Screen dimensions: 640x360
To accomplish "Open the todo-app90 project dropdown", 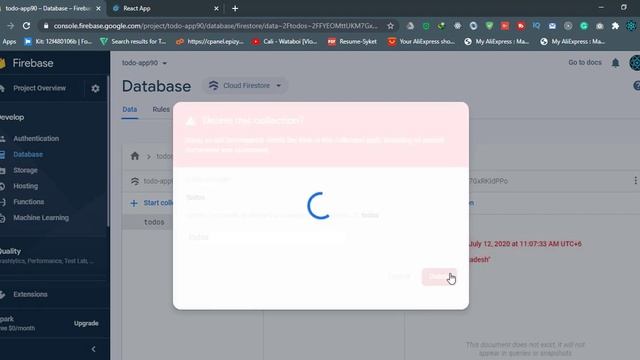I will (144, 63).
